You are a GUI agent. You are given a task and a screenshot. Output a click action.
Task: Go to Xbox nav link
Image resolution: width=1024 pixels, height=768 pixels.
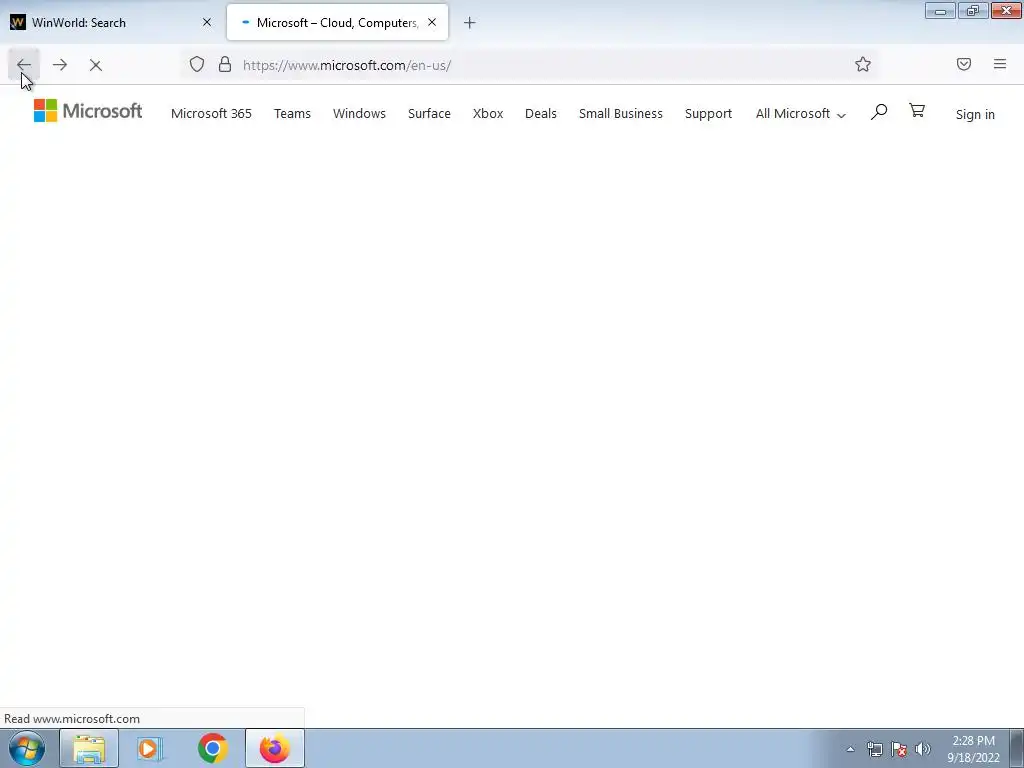(488, 114)
